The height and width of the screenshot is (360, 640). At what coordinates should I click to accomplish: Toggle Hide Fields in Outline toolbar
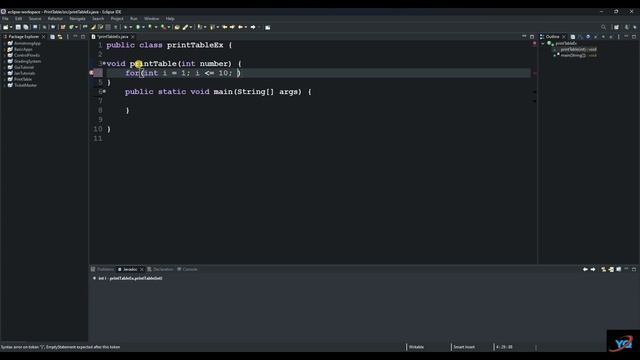pyautogui.click(x=588, y=37)
